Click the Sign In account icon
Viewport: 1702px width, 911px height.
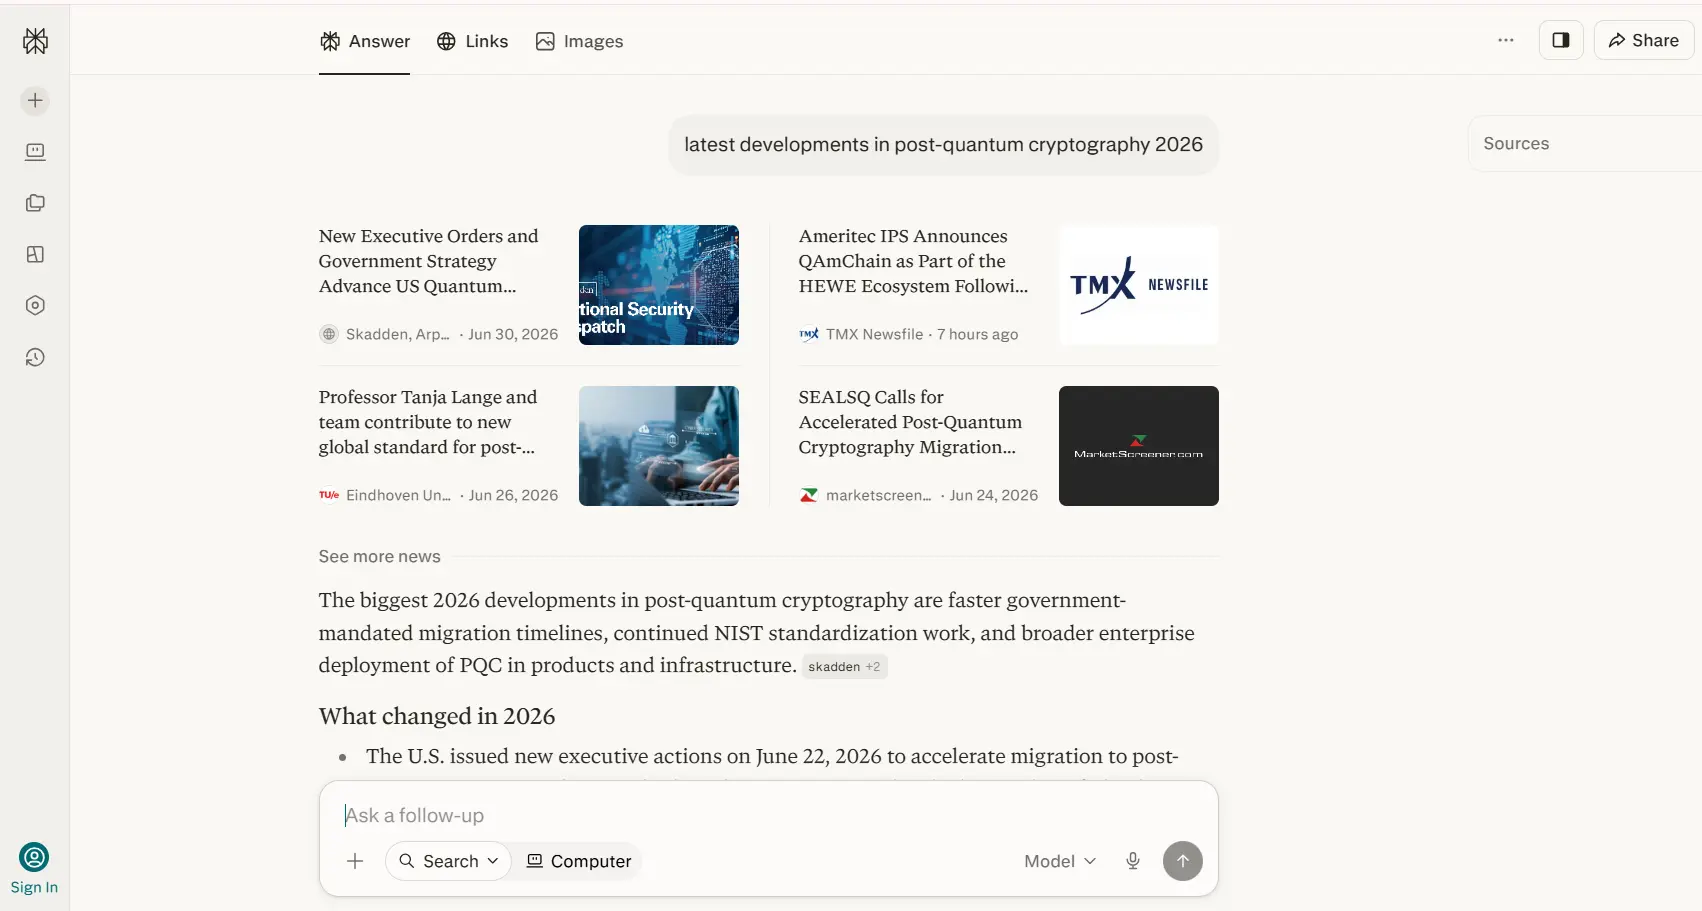pos(34,857)
